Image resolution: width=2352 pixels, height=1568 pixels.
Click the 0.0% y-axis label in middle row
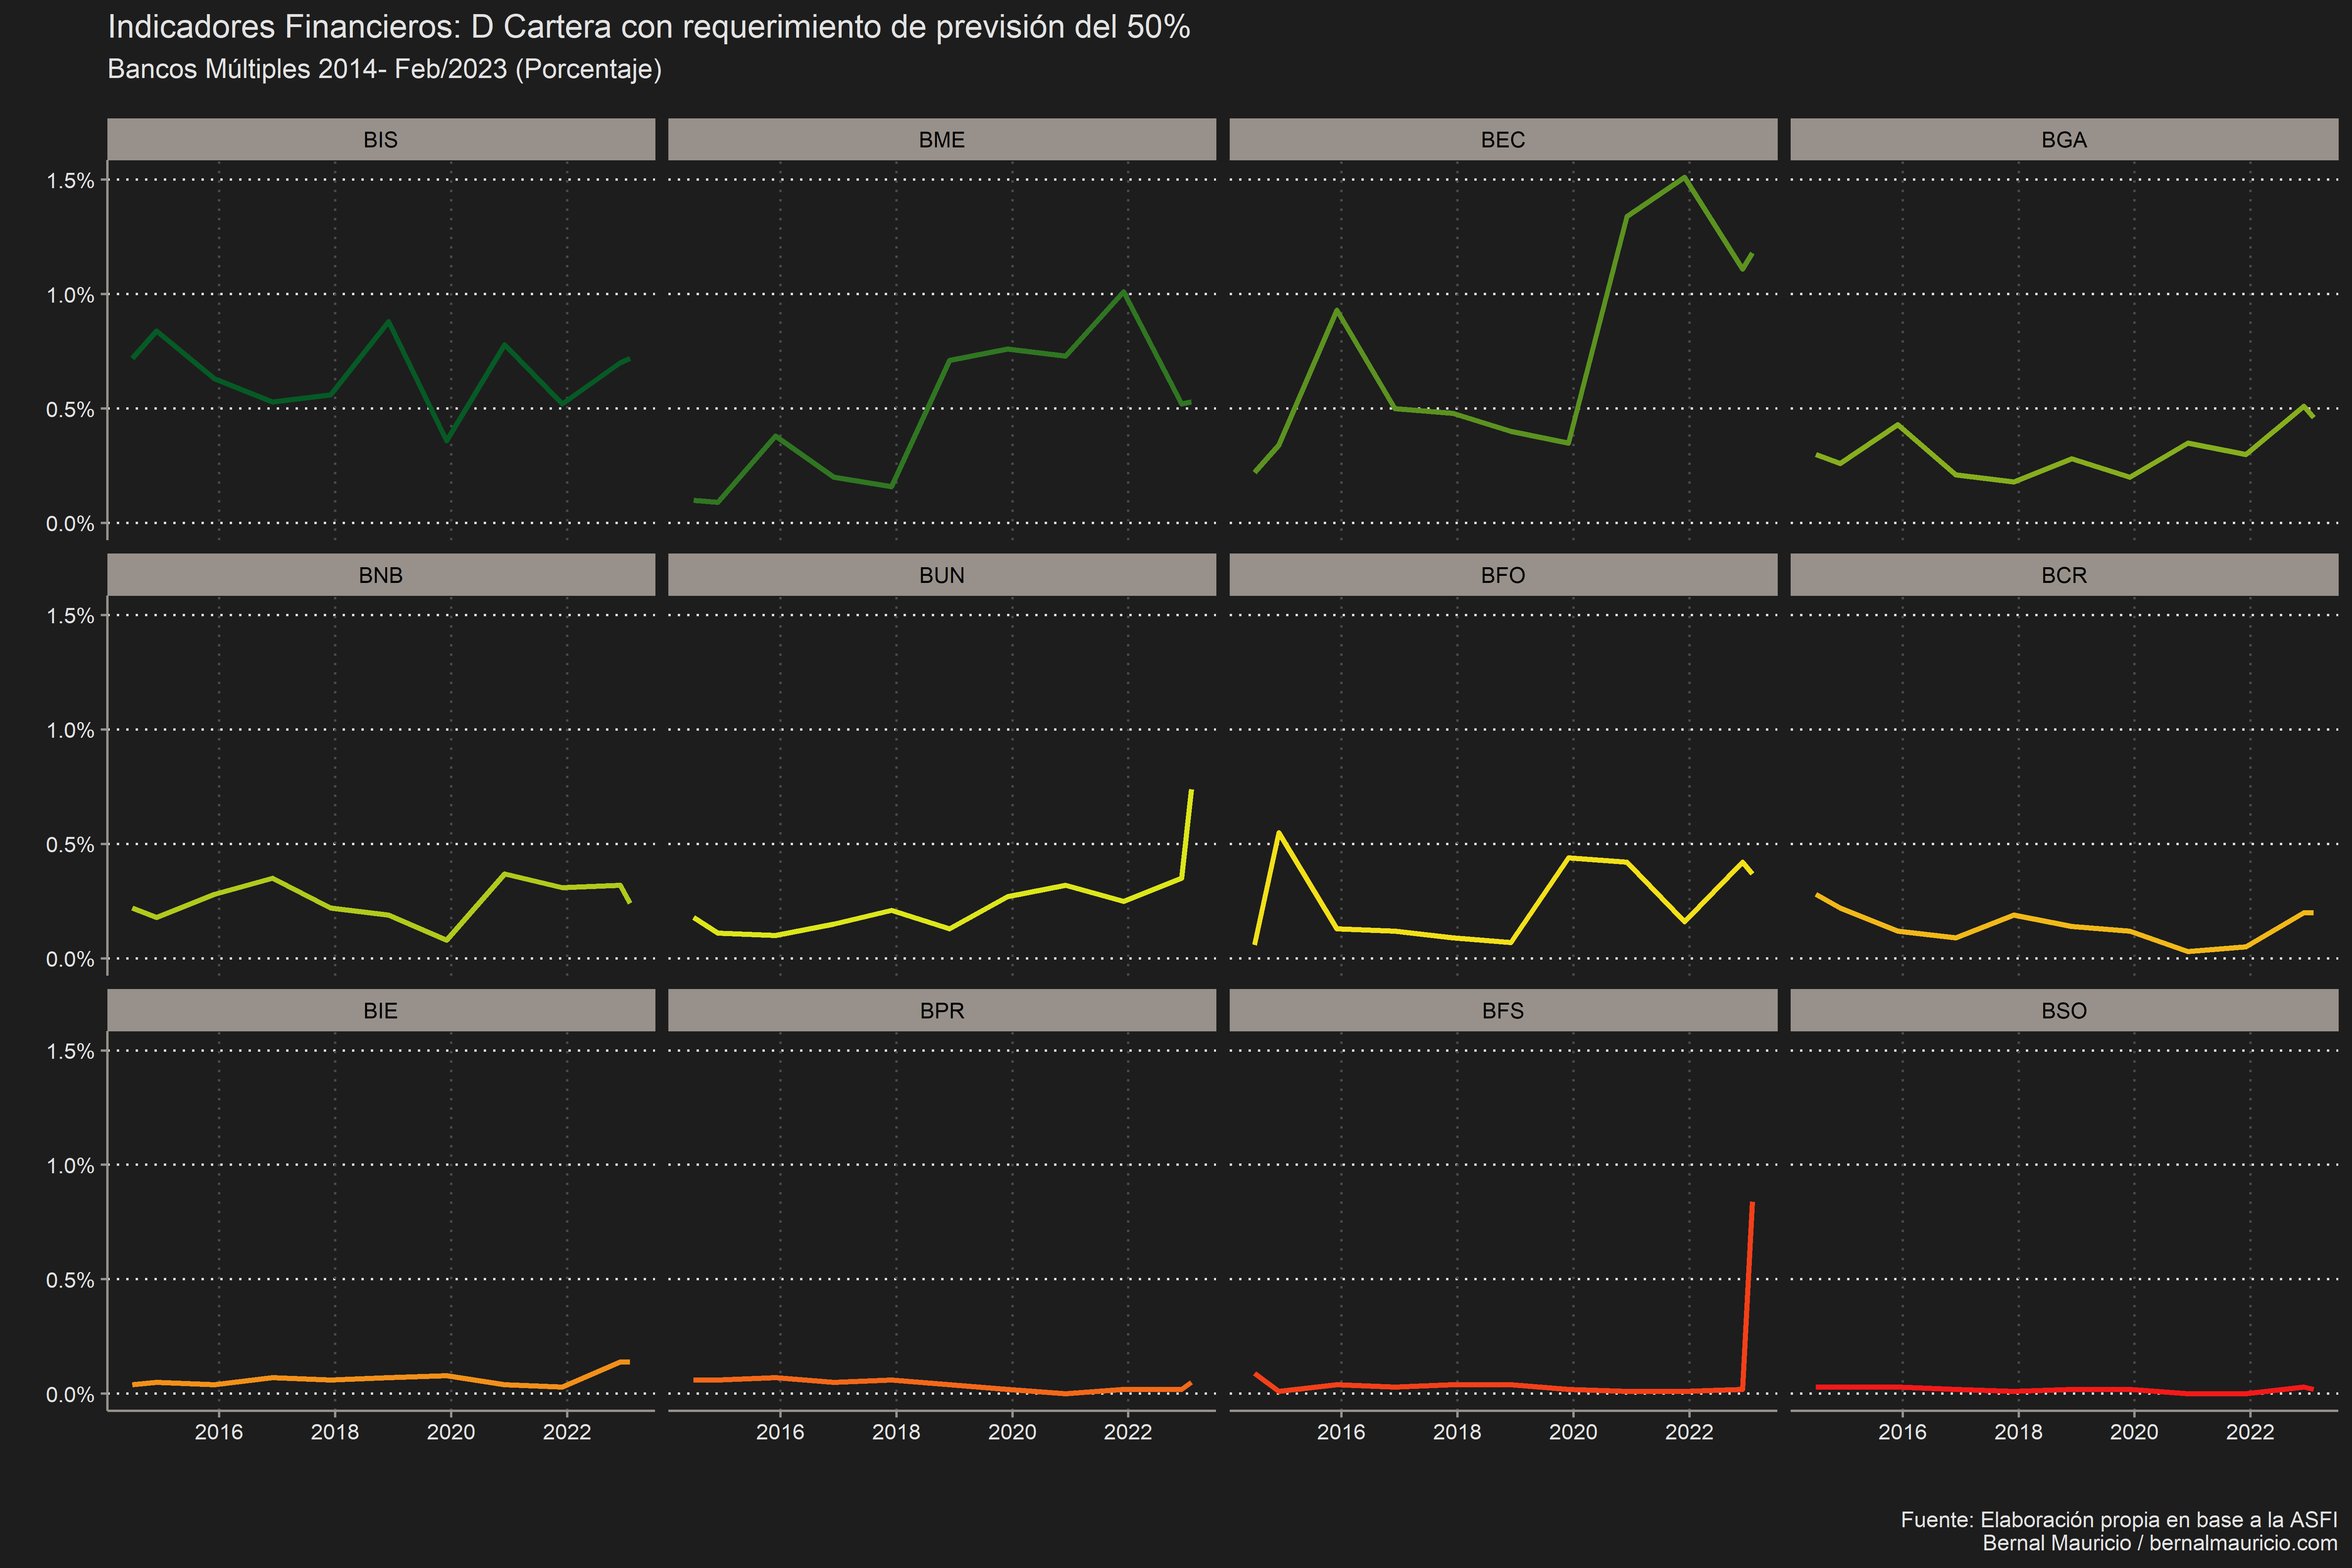70,959
